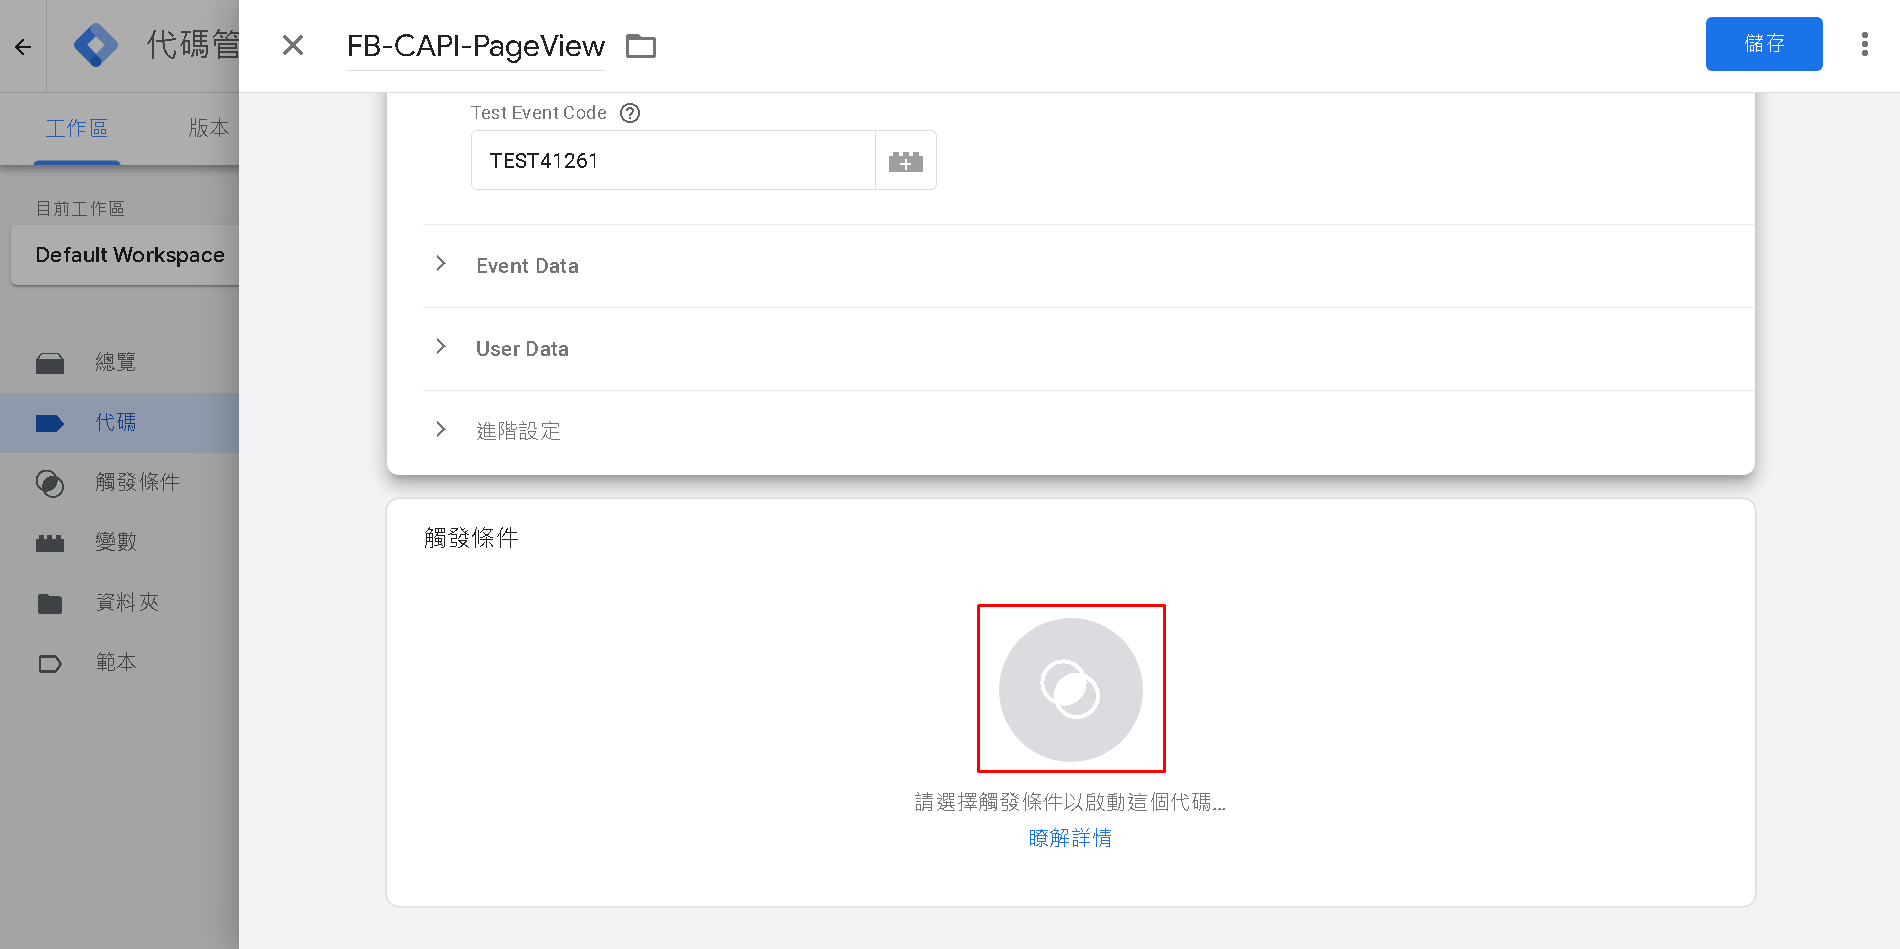Click the 觸發條件 circle icon in sidebar

[50, 484]
